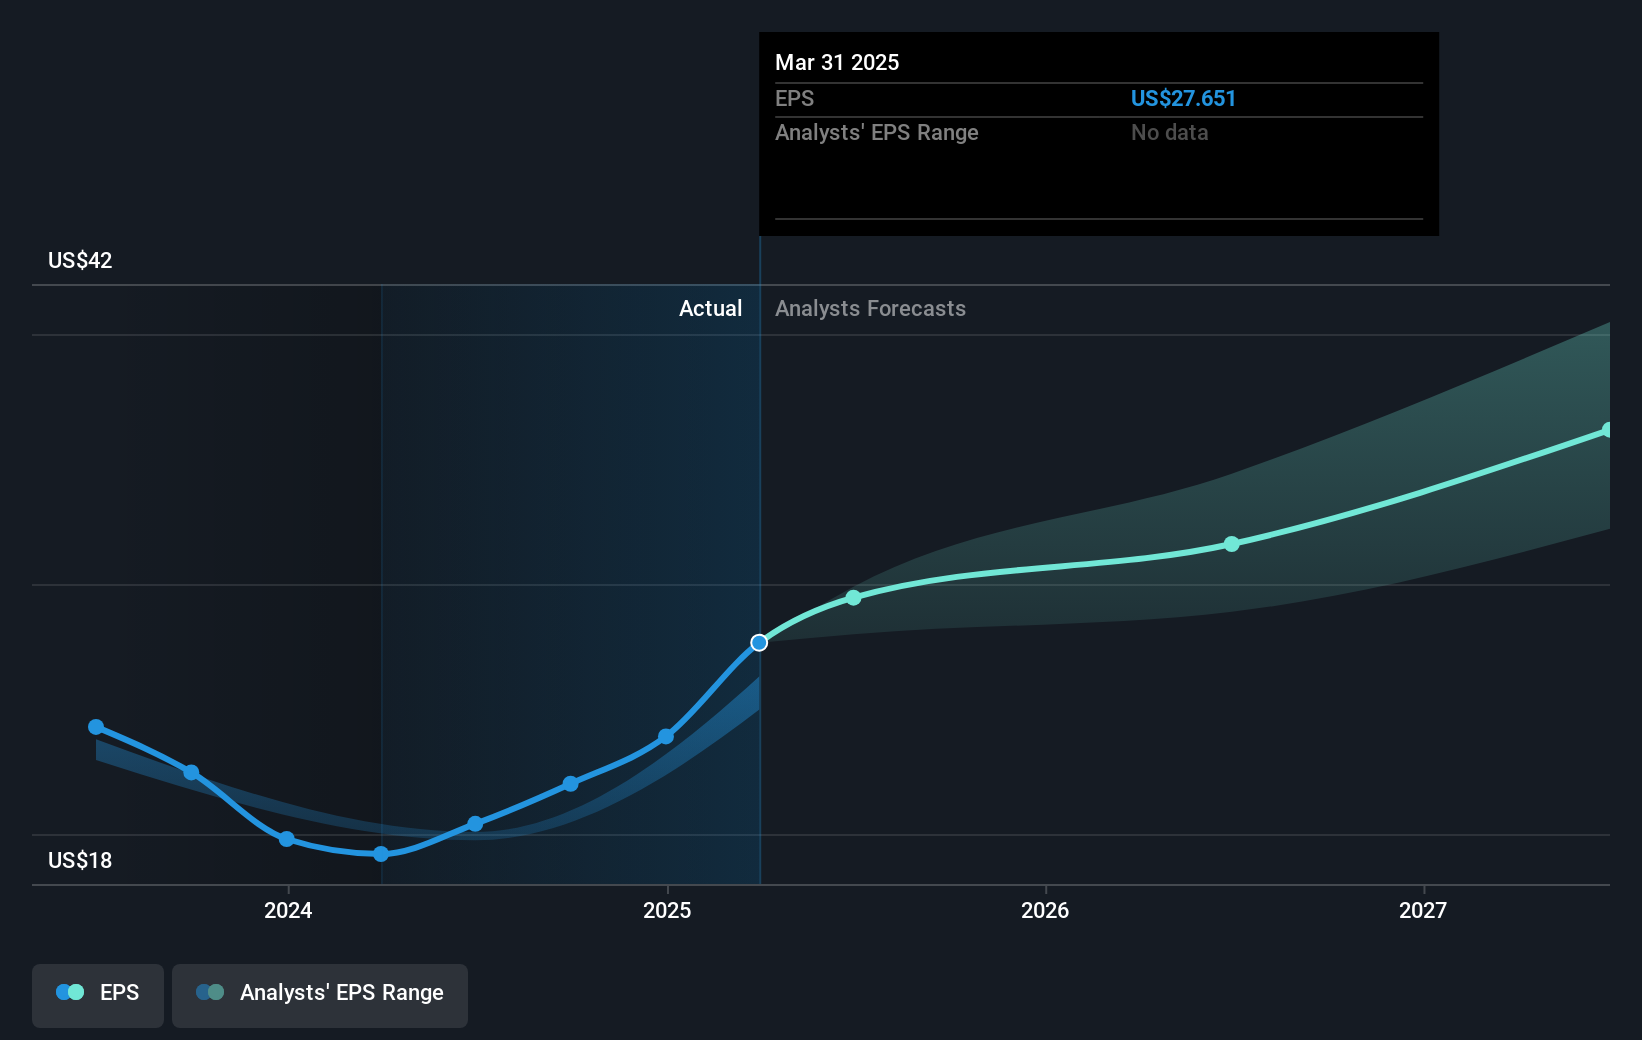Image resolution: width=1642 pixels, height=1040 pixels.
Task: Click the US$42 y-axis label
Action: pyautogui.click(x=80, y=260)
